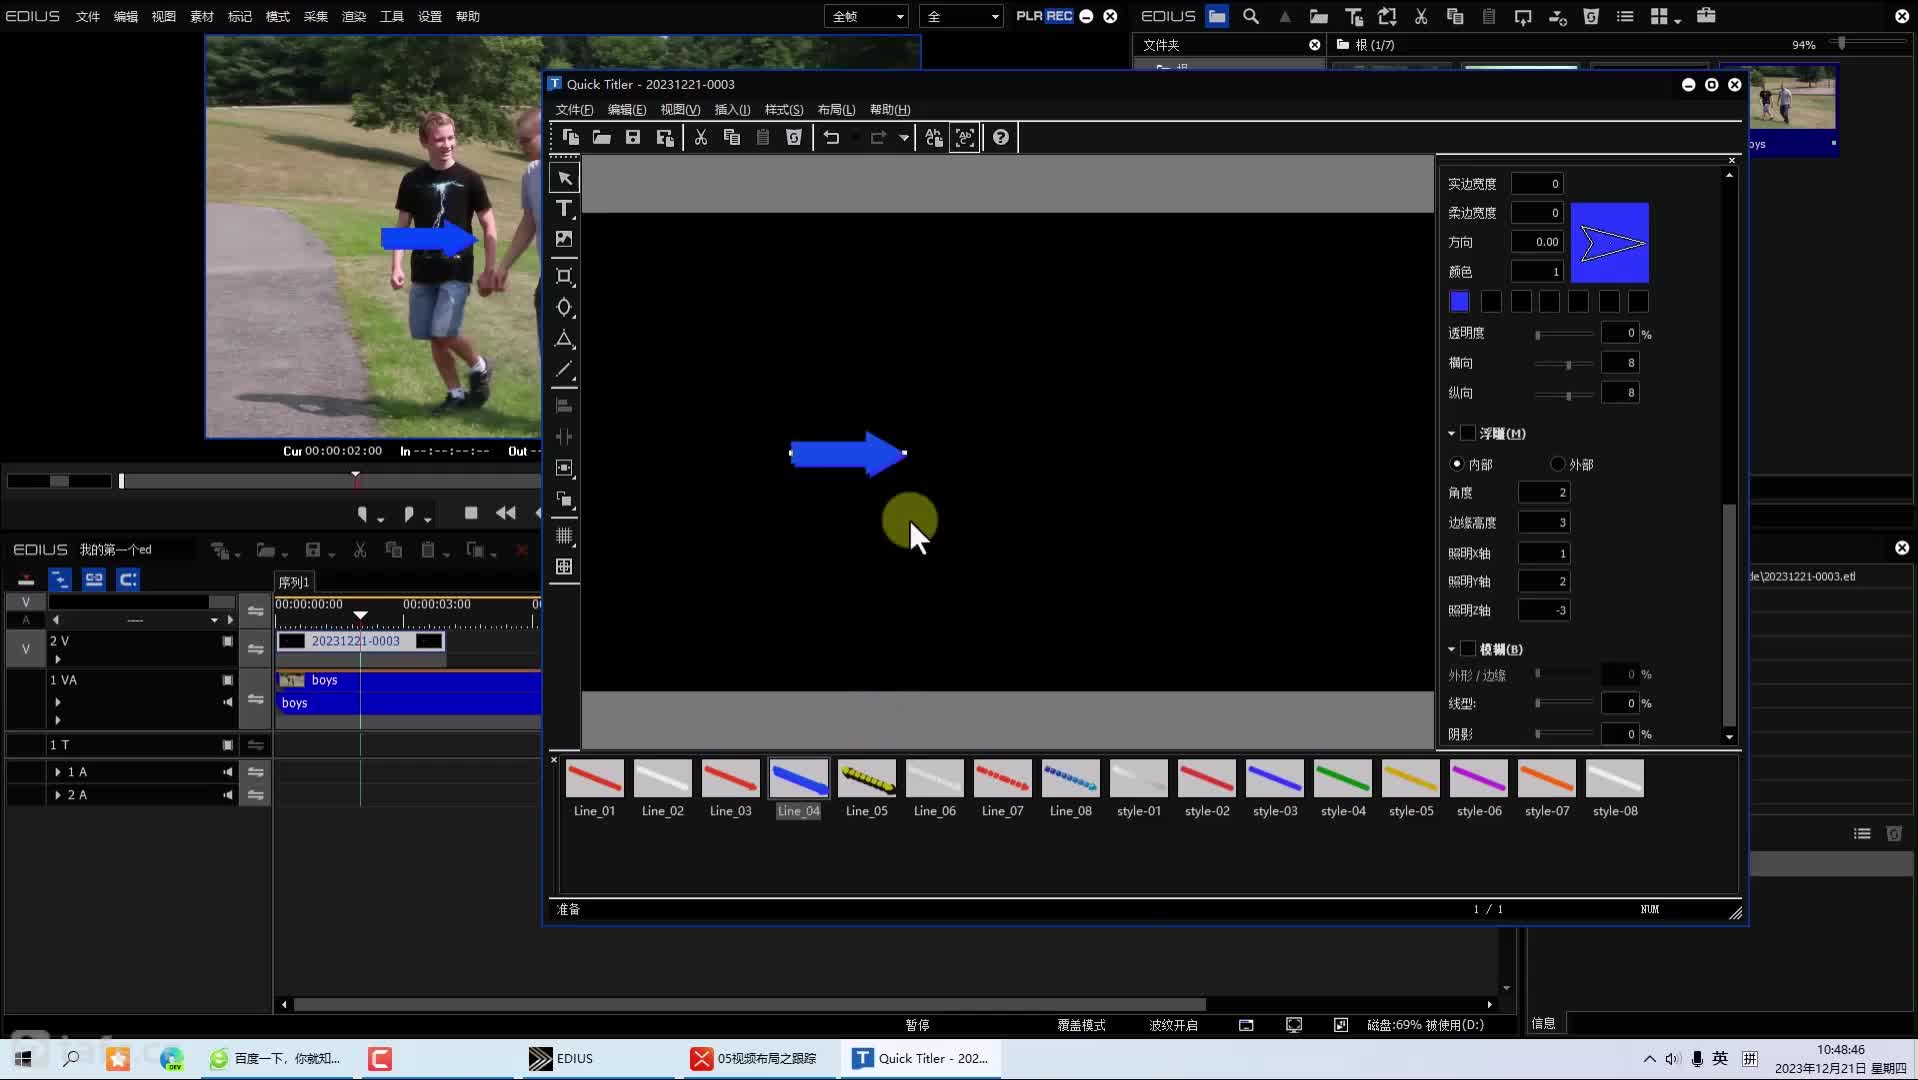Open the timeline save icon dropdown arrow
The image size is (1918, 1080).
pyautogui.click(x=331, y=553)
